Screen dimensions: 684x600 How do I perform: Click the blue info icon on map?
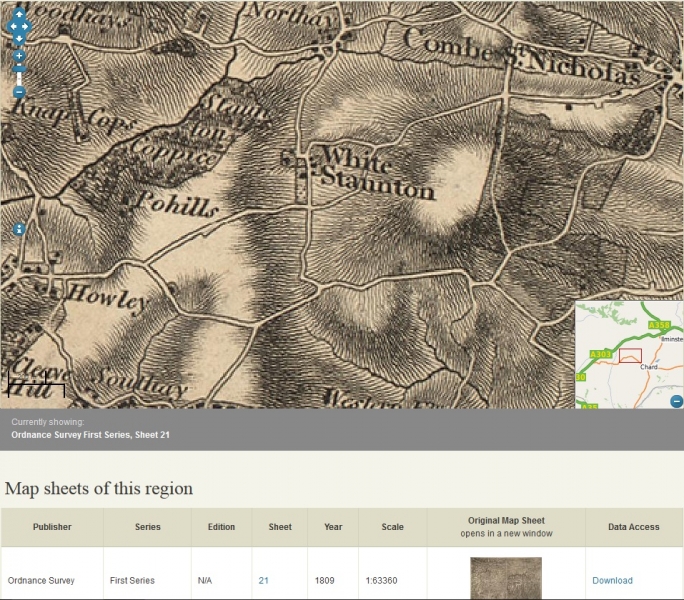pyautogui.click(x=18, y=229)
